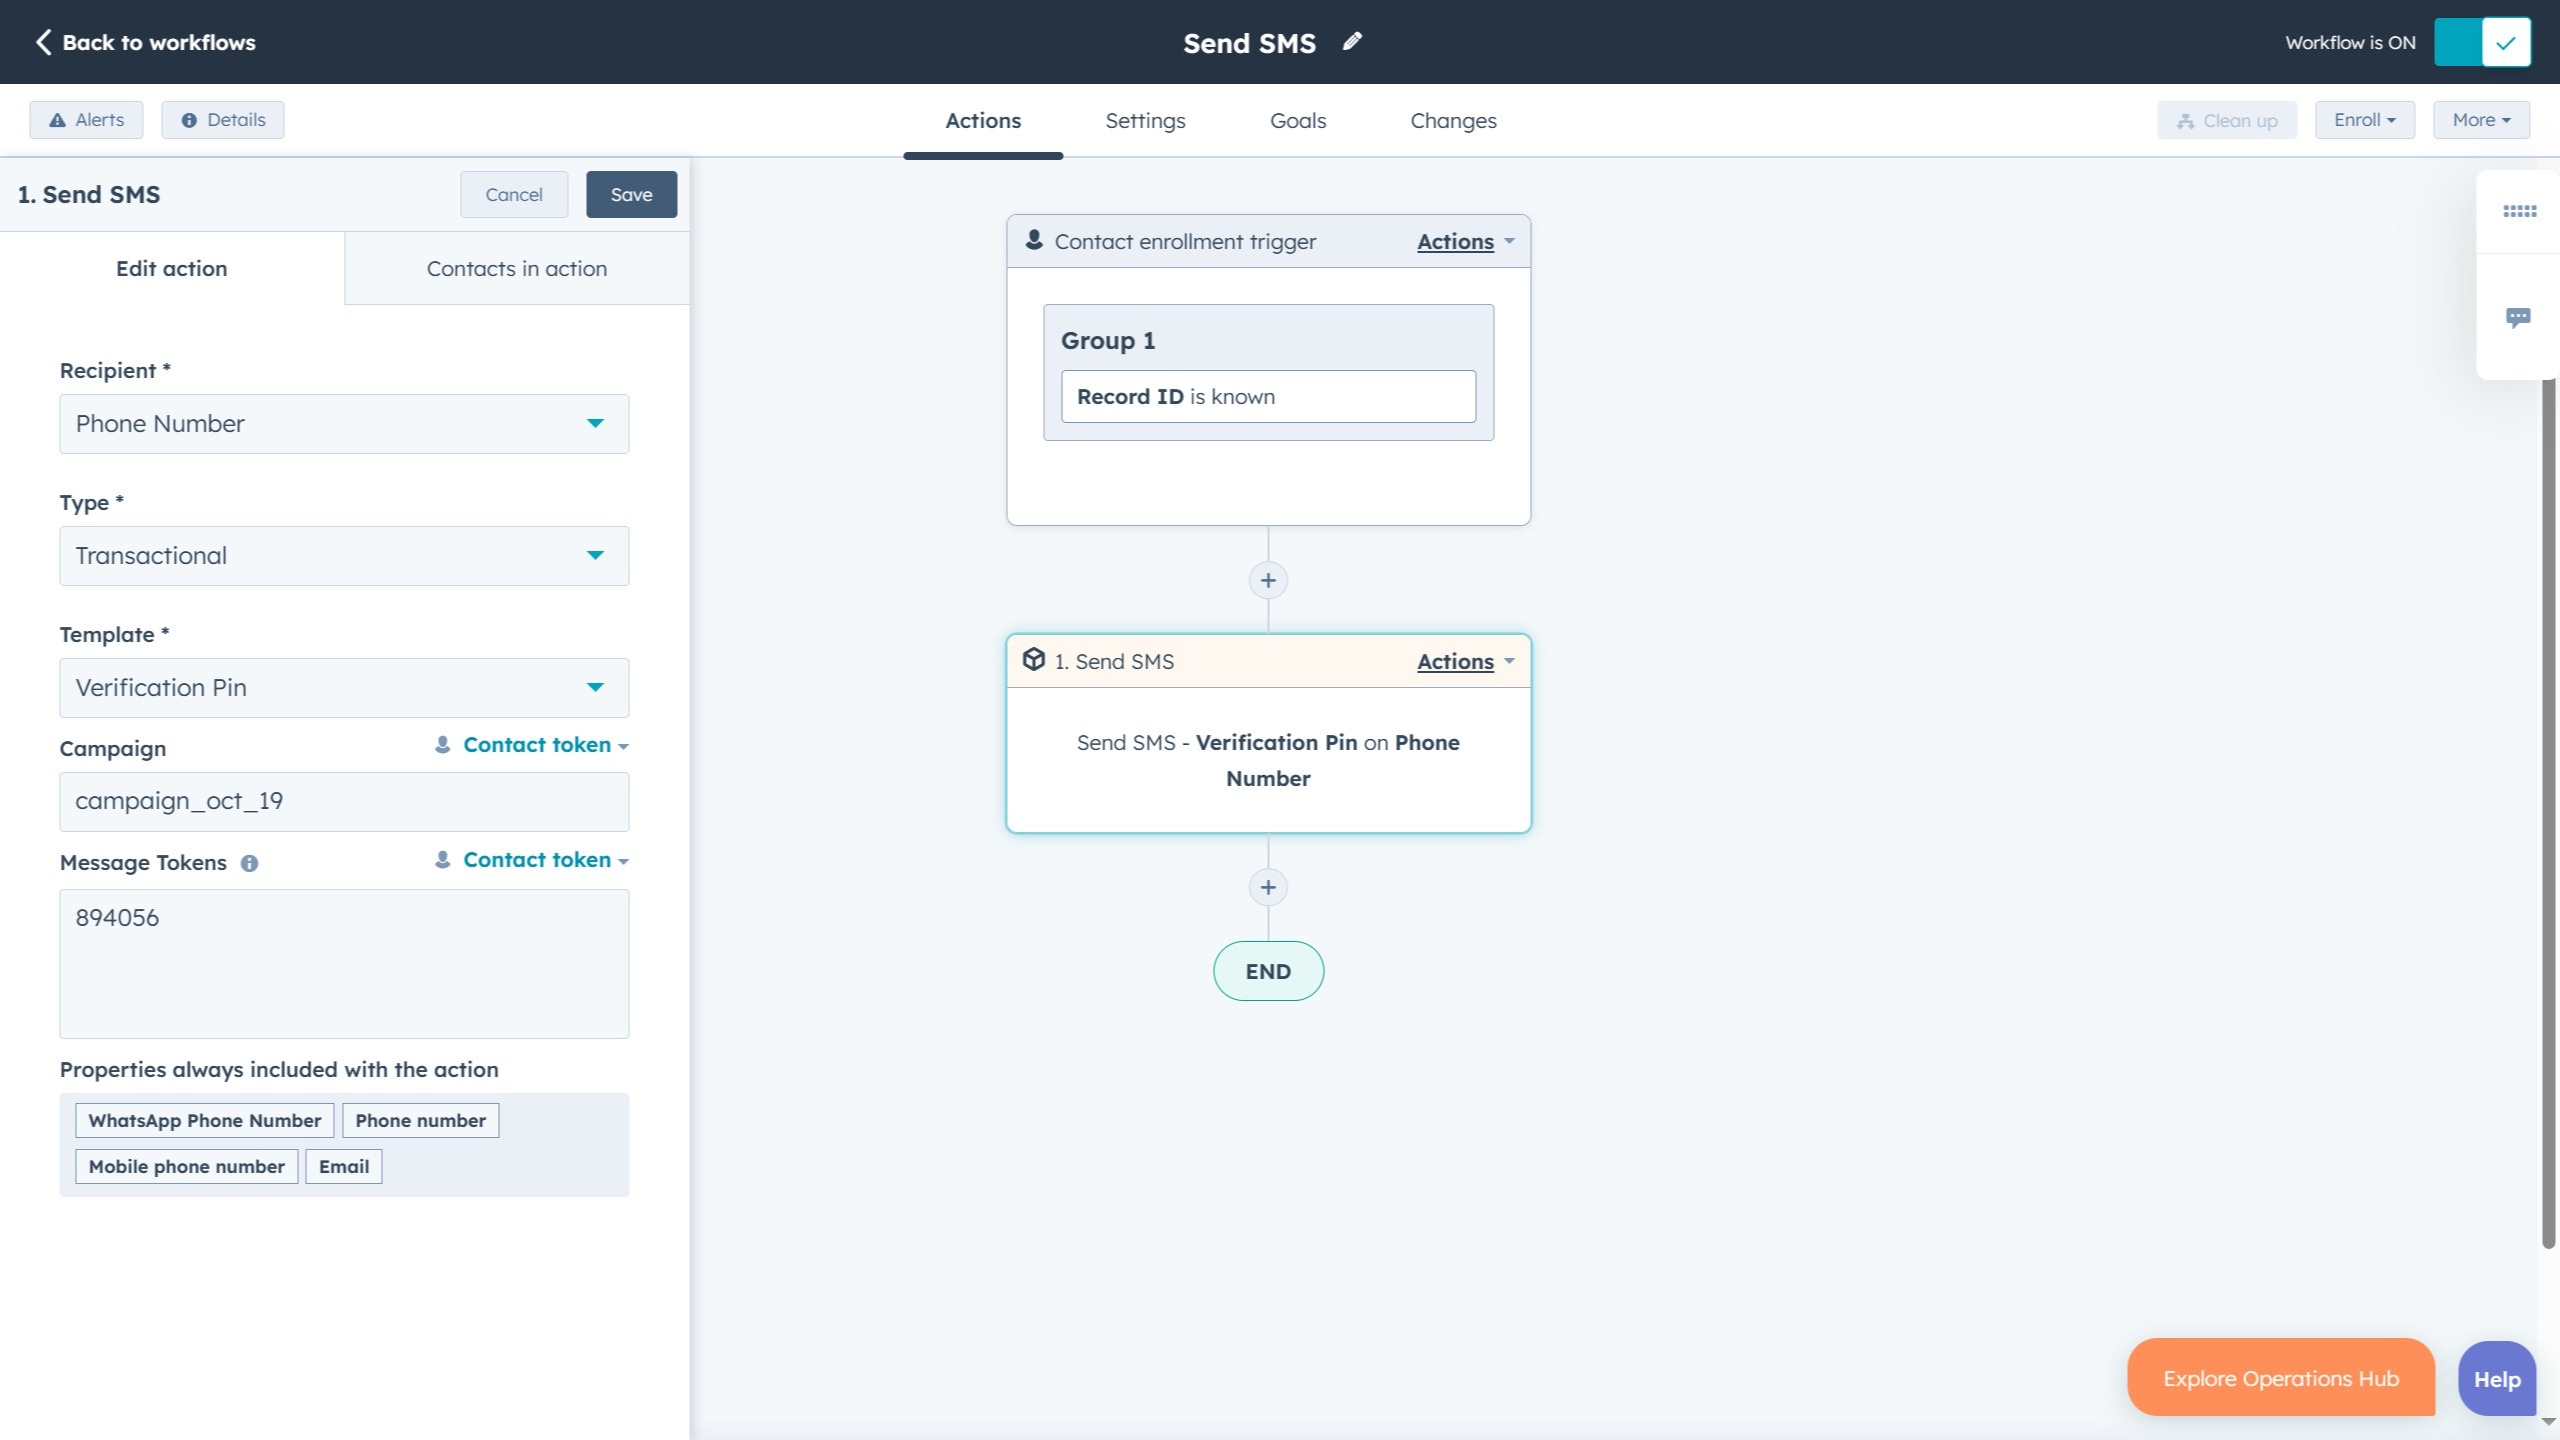Turn off the Workflow is ON switch
The width and height of the screenshot is (2560, 1440).
2482,42
